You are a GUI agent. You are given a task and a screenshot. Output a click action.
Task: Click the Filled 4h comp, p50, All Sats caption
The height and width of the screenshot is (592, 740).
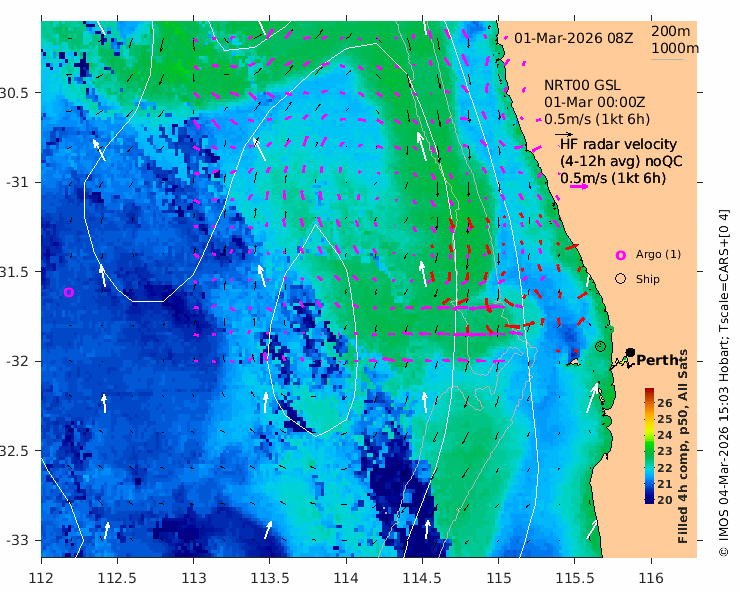[x=682, y=446]
